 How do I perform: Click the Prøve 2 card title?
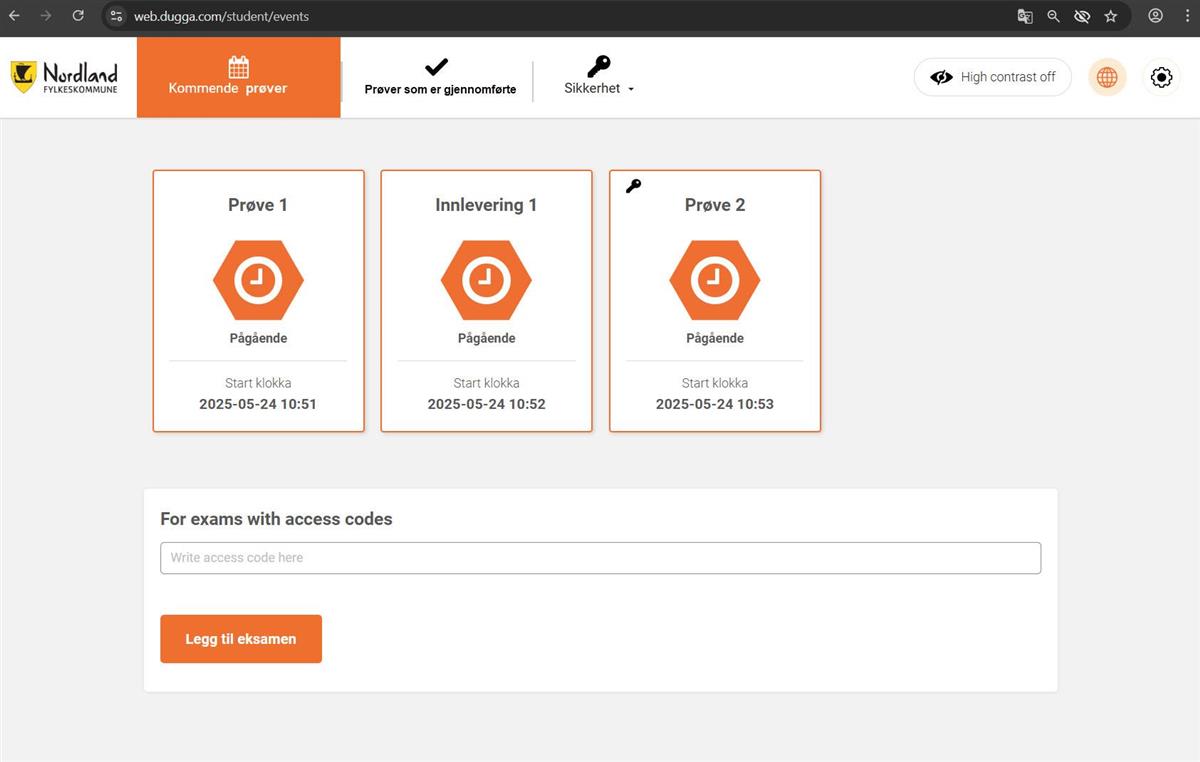tap(715, 205)
